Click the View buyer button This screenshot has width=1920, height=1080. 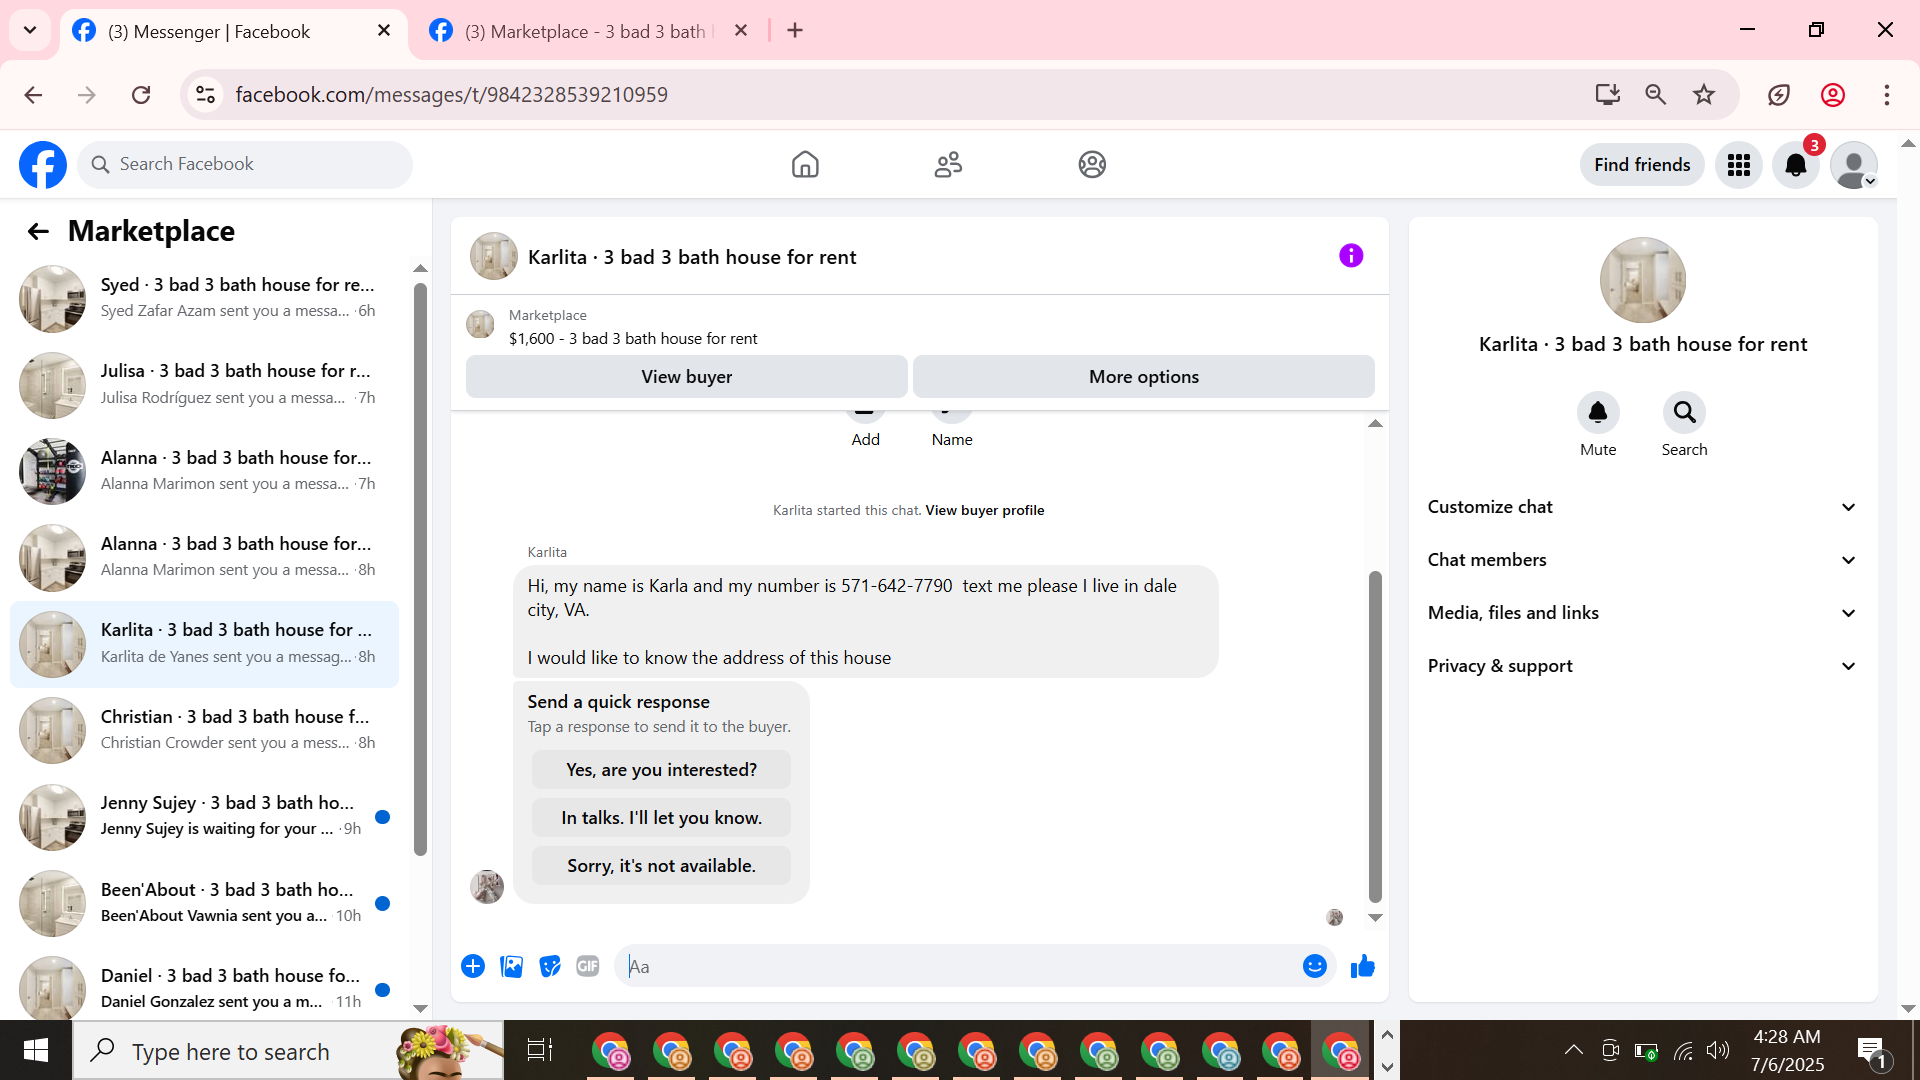click(x=687, y=377)
